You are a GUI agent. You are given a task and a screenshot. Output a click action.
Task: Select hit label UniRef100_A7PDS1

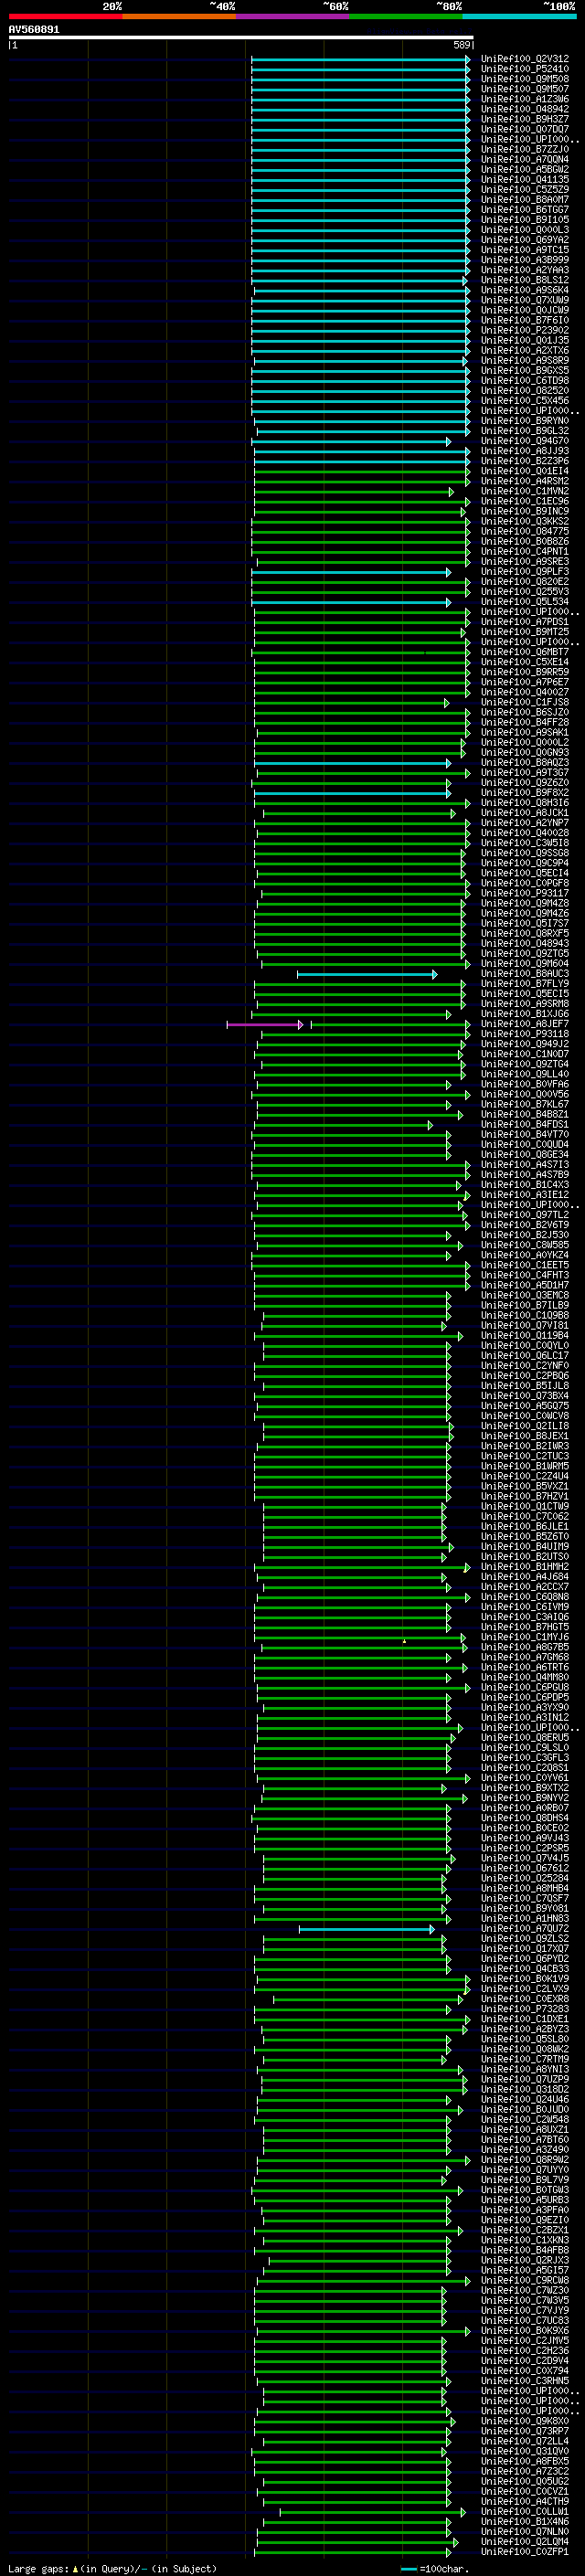pyautogui.click(x=525, y=622)
